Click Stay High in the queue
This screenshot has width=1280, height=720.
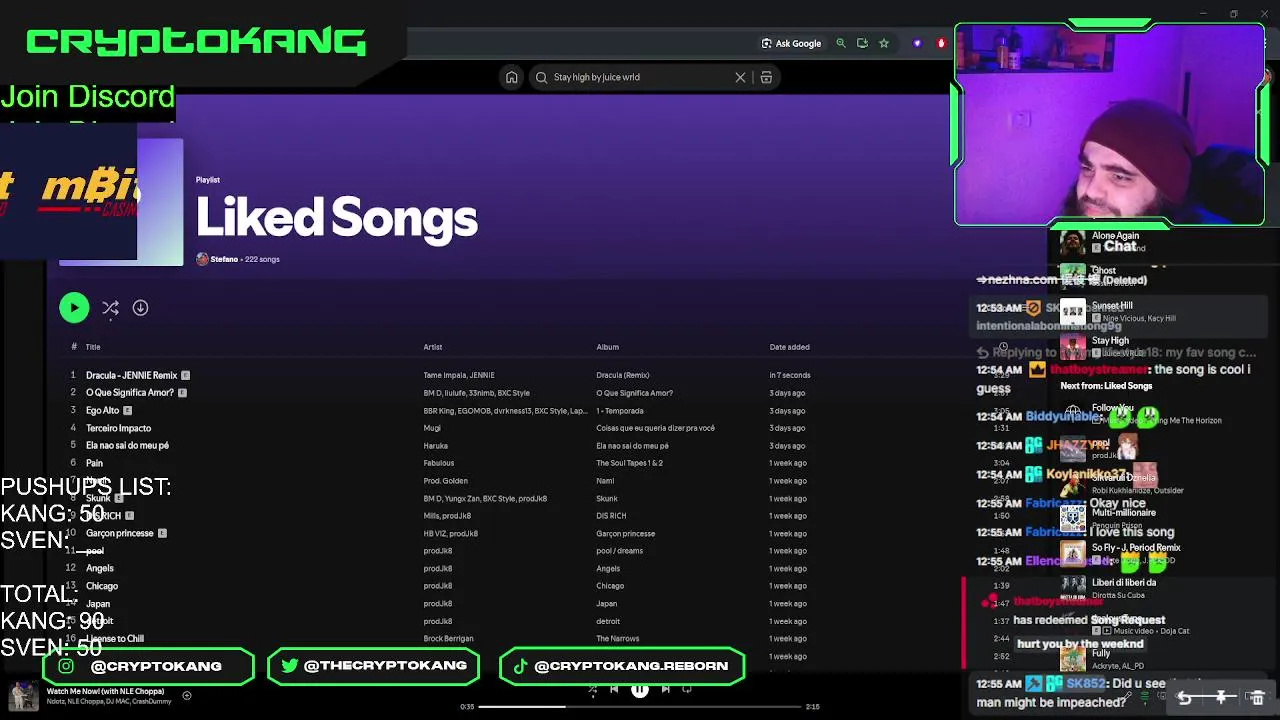click(x=1110, y=340)
